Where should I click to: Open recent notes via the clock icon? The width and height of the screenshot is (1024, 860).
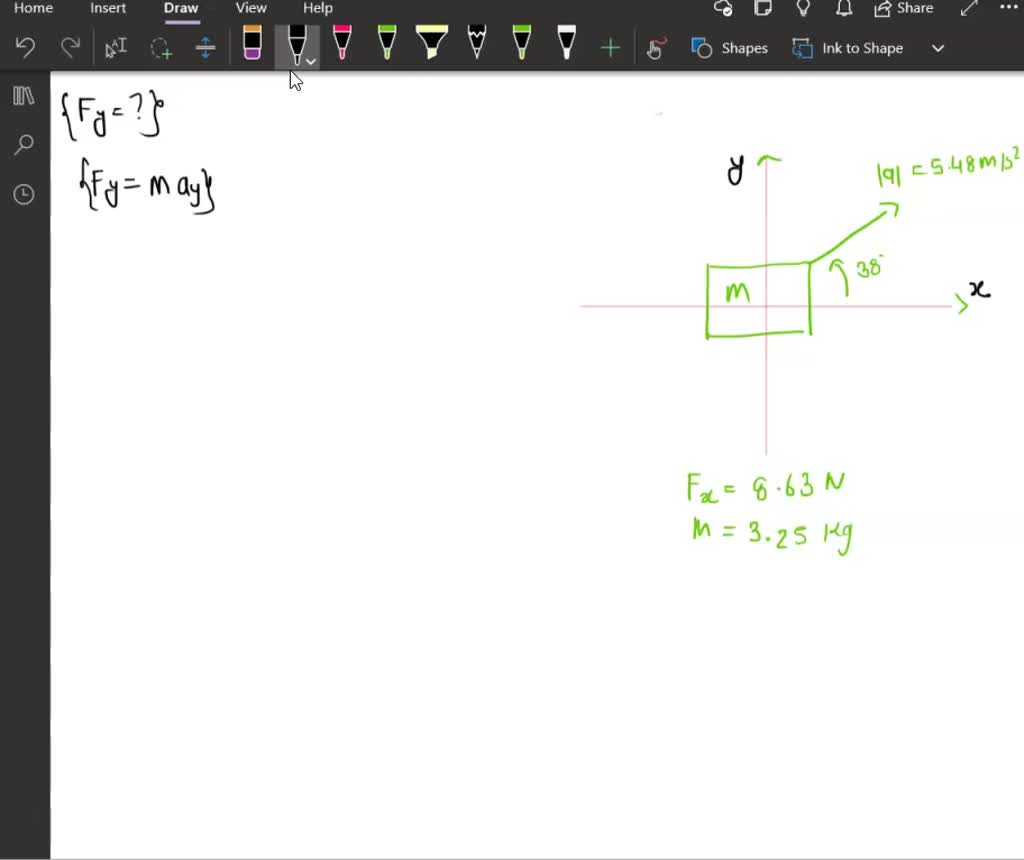pyautogui.click(x=23, y=195)
